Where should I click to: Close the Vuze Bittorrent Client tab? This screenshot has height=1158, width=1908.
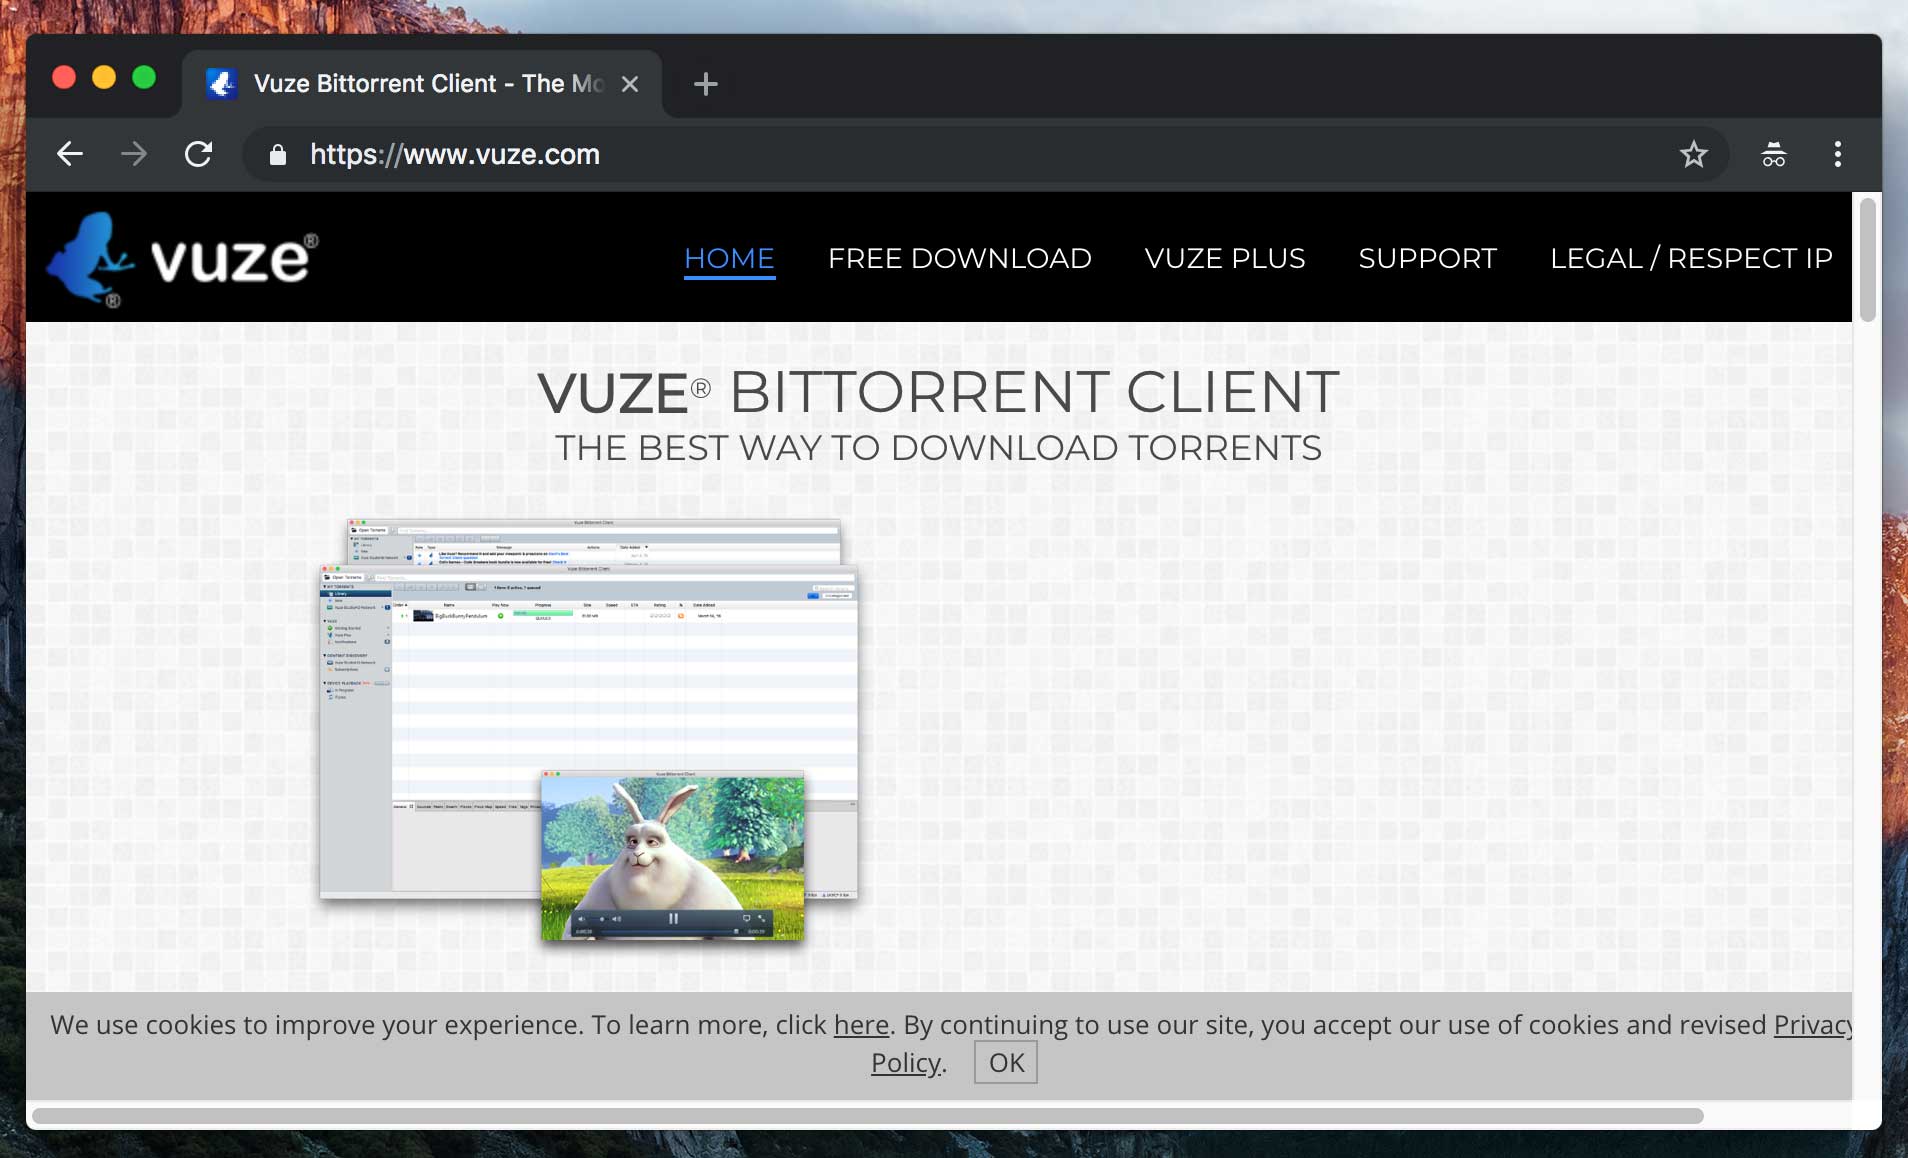630,84
